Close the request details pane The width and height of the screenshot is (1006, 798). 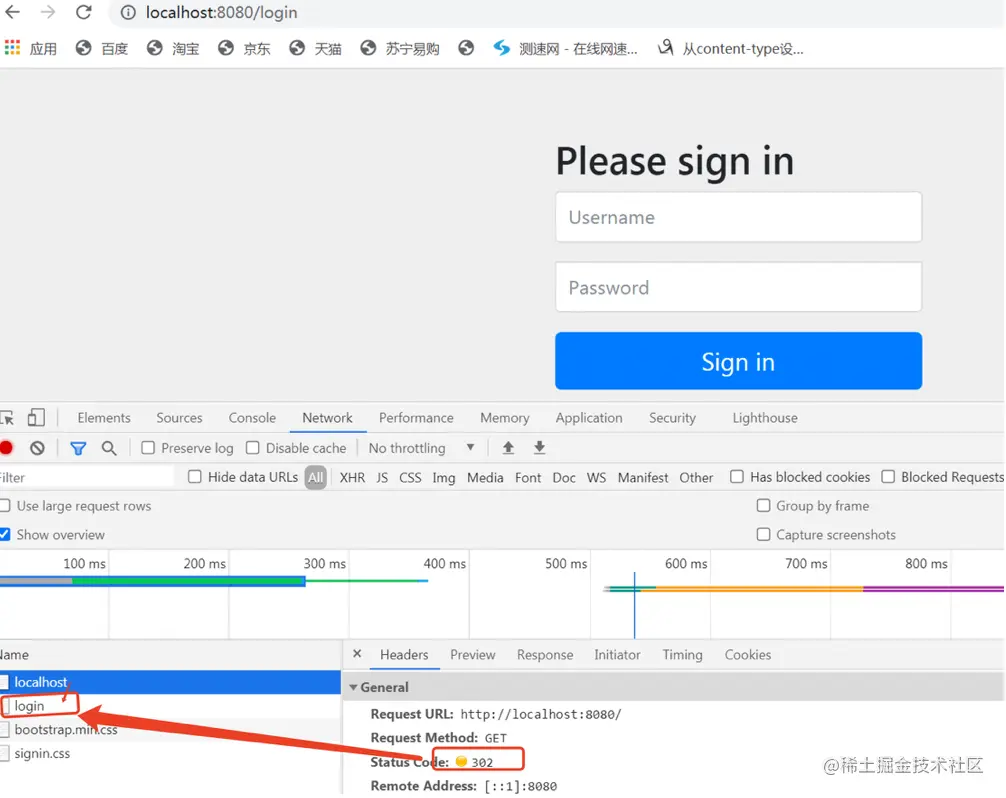tap(357, 654)
